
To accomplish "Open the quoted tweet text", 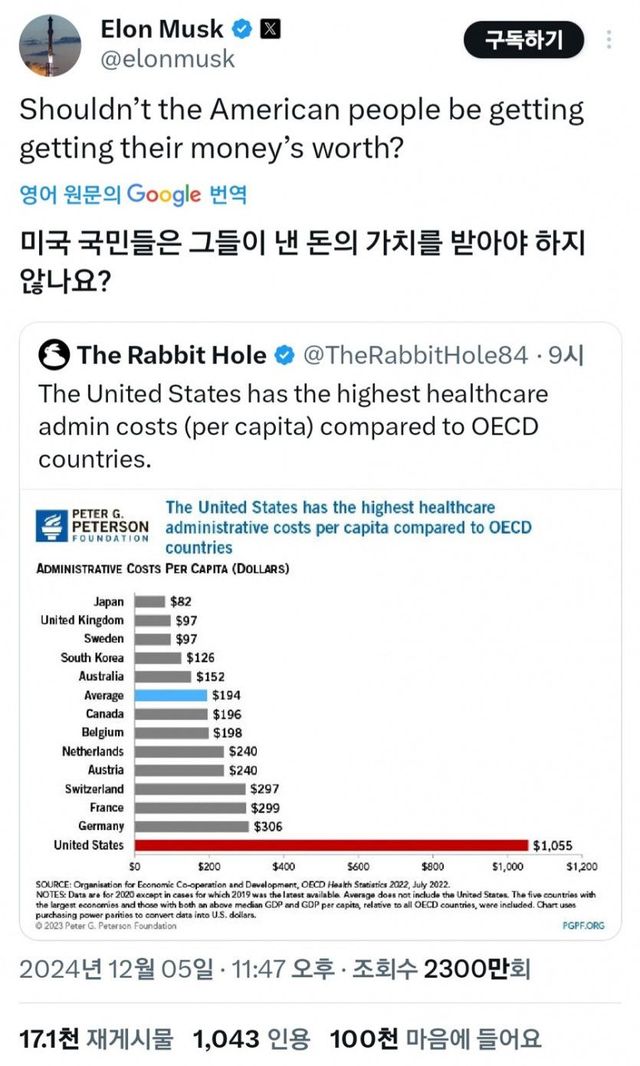I will coord(290,426).
